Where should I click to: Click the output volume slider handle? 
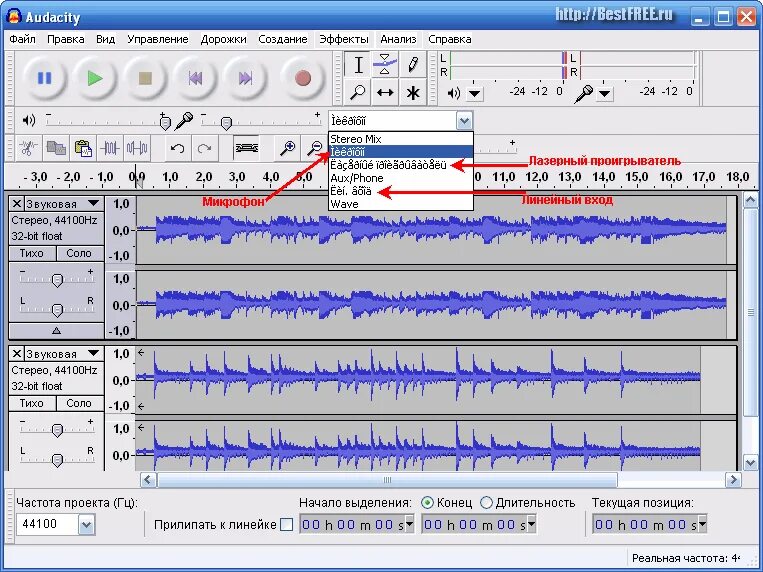(165, 123)
